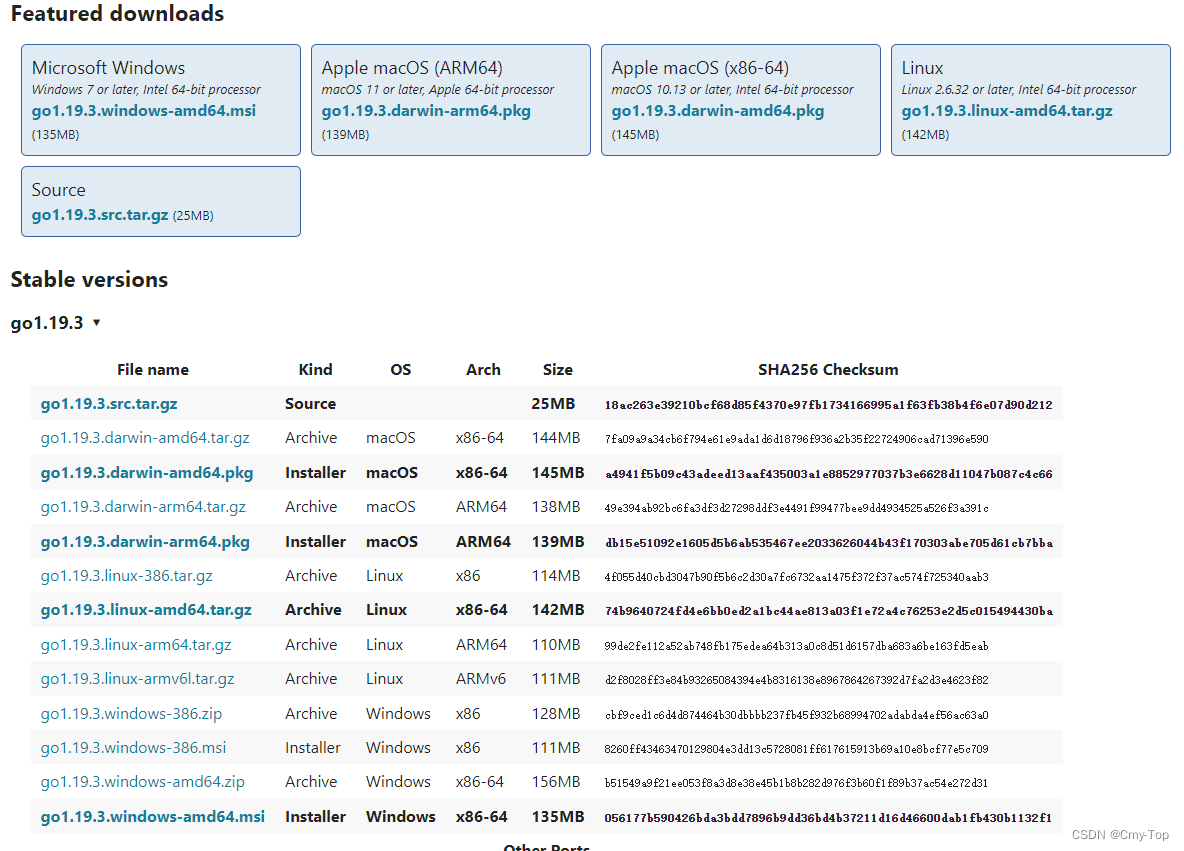The image size is (1184, 851).
Task: Click the SHA256 Checksum column header
Action: 828,370
